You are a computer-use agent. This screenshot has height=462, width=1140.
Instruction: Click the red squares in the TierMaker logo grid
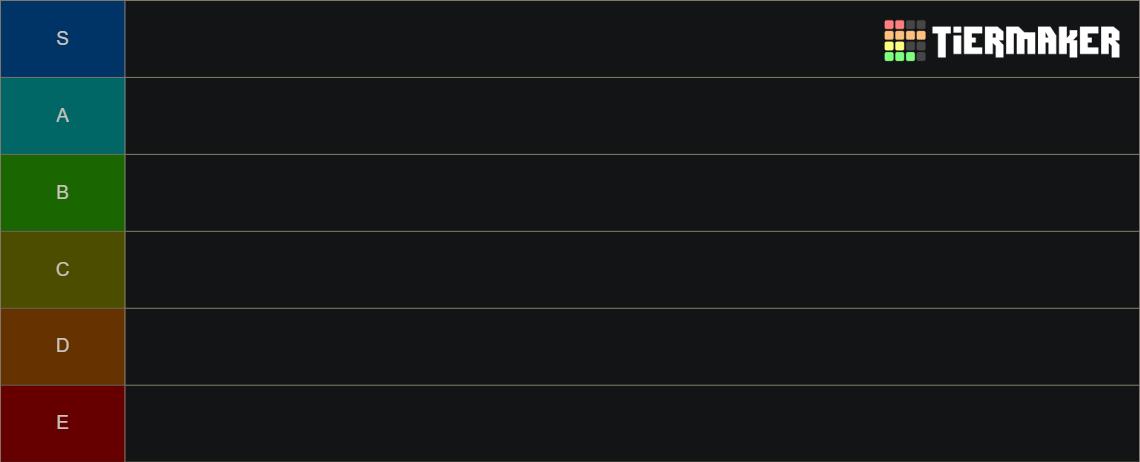894,25
